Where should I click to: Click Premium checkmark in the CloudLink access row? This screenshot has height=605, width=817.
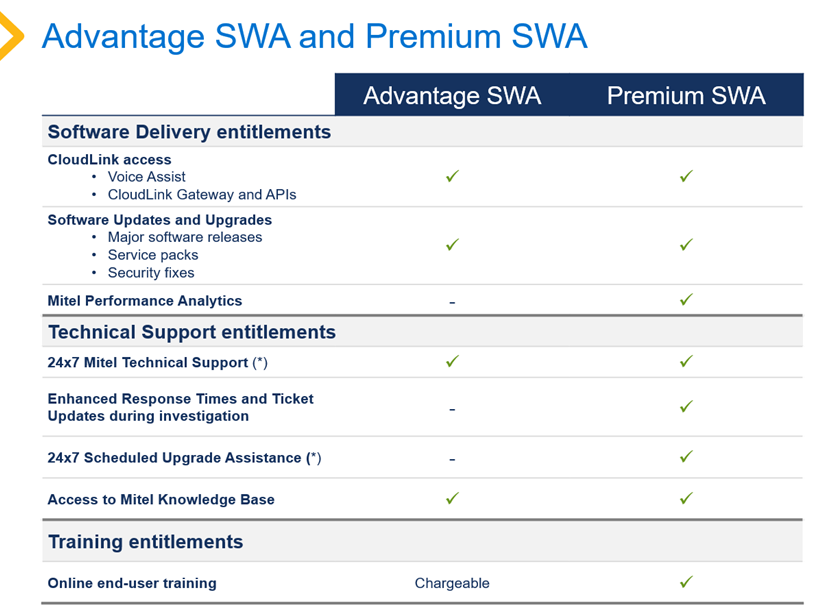pos(686,176)
